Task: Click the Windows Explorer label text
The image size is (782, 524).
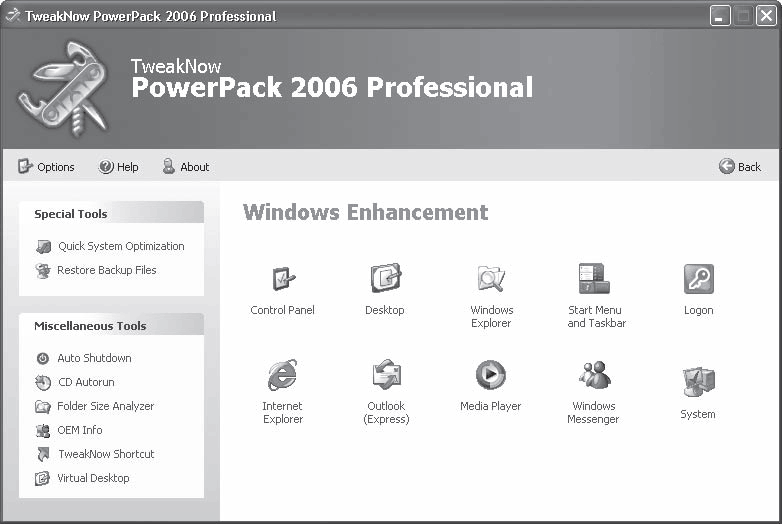Action: [491, 317]
